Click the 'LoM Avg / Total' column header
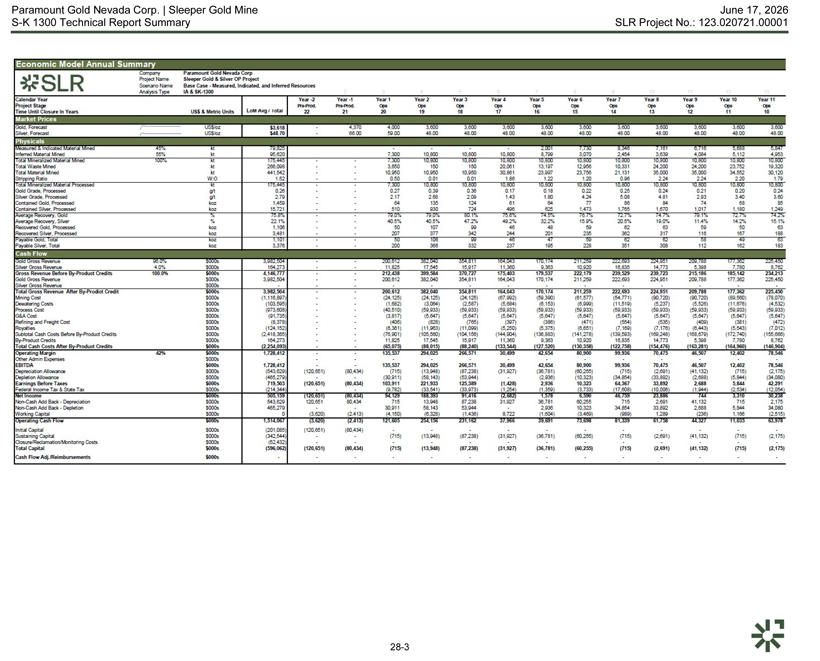This screenshot has height=661, width=820. [x=265, y=111]
